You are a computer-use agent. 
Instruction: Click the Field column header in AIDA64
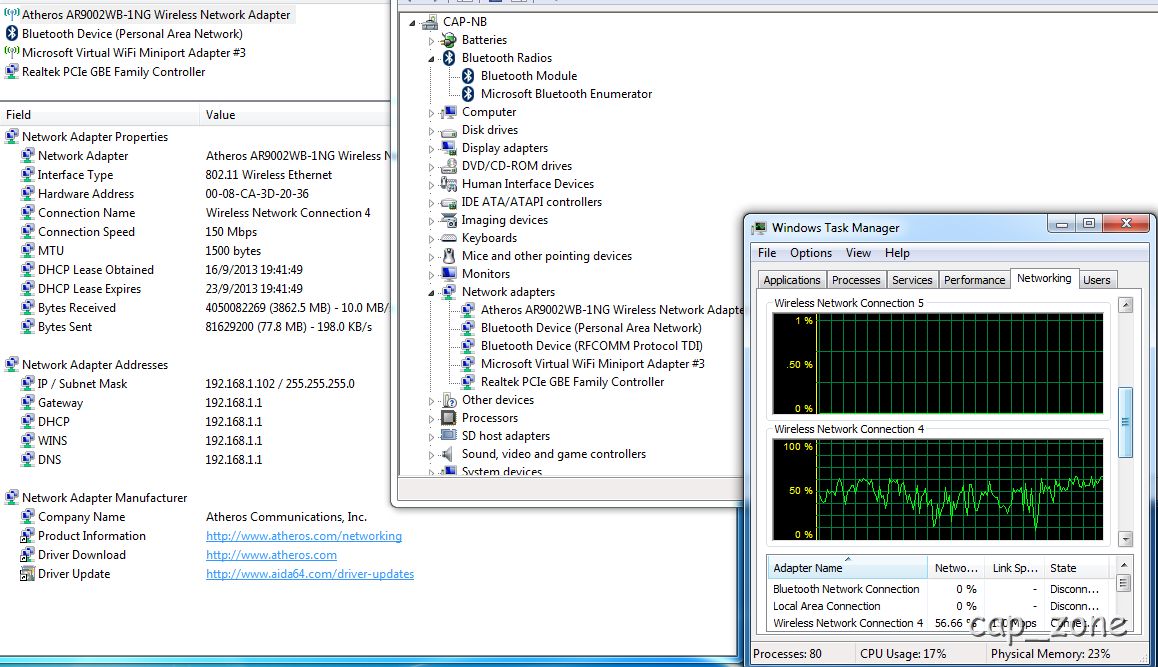pos(100,114)
